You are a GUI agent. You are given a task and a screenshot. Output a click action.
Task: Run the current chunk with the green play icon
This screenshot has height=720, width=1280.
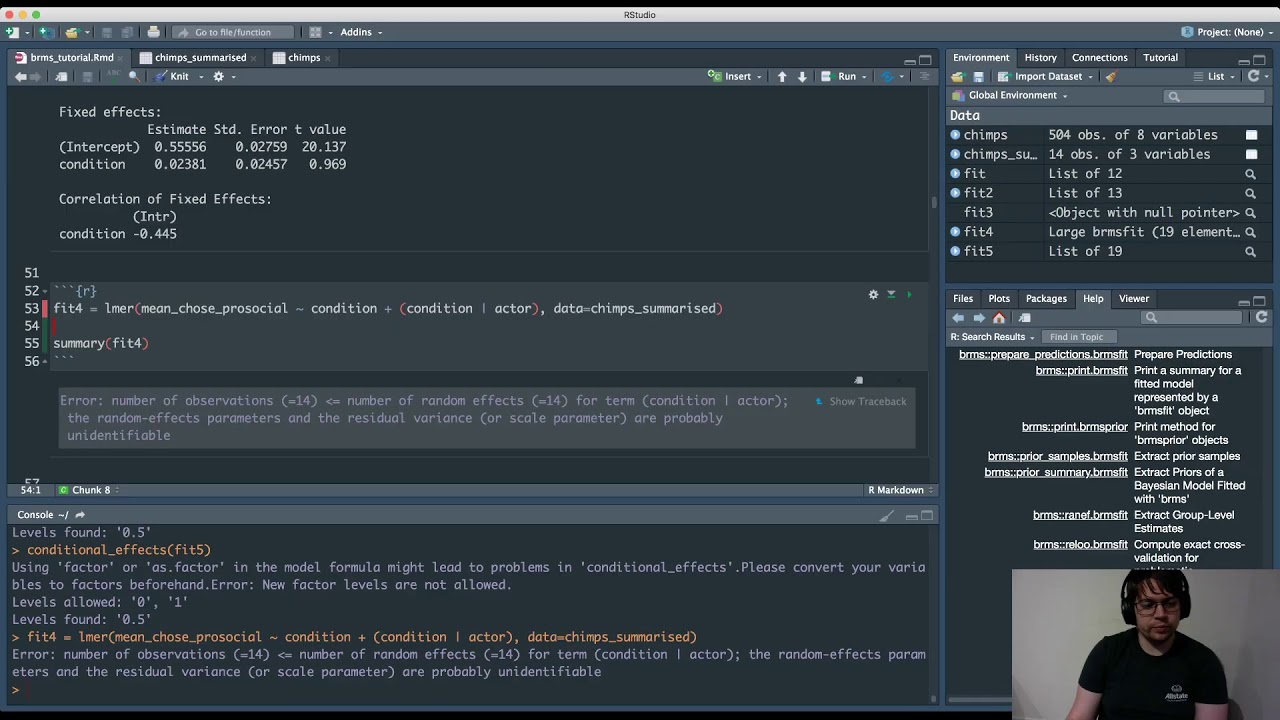(909, 295)
